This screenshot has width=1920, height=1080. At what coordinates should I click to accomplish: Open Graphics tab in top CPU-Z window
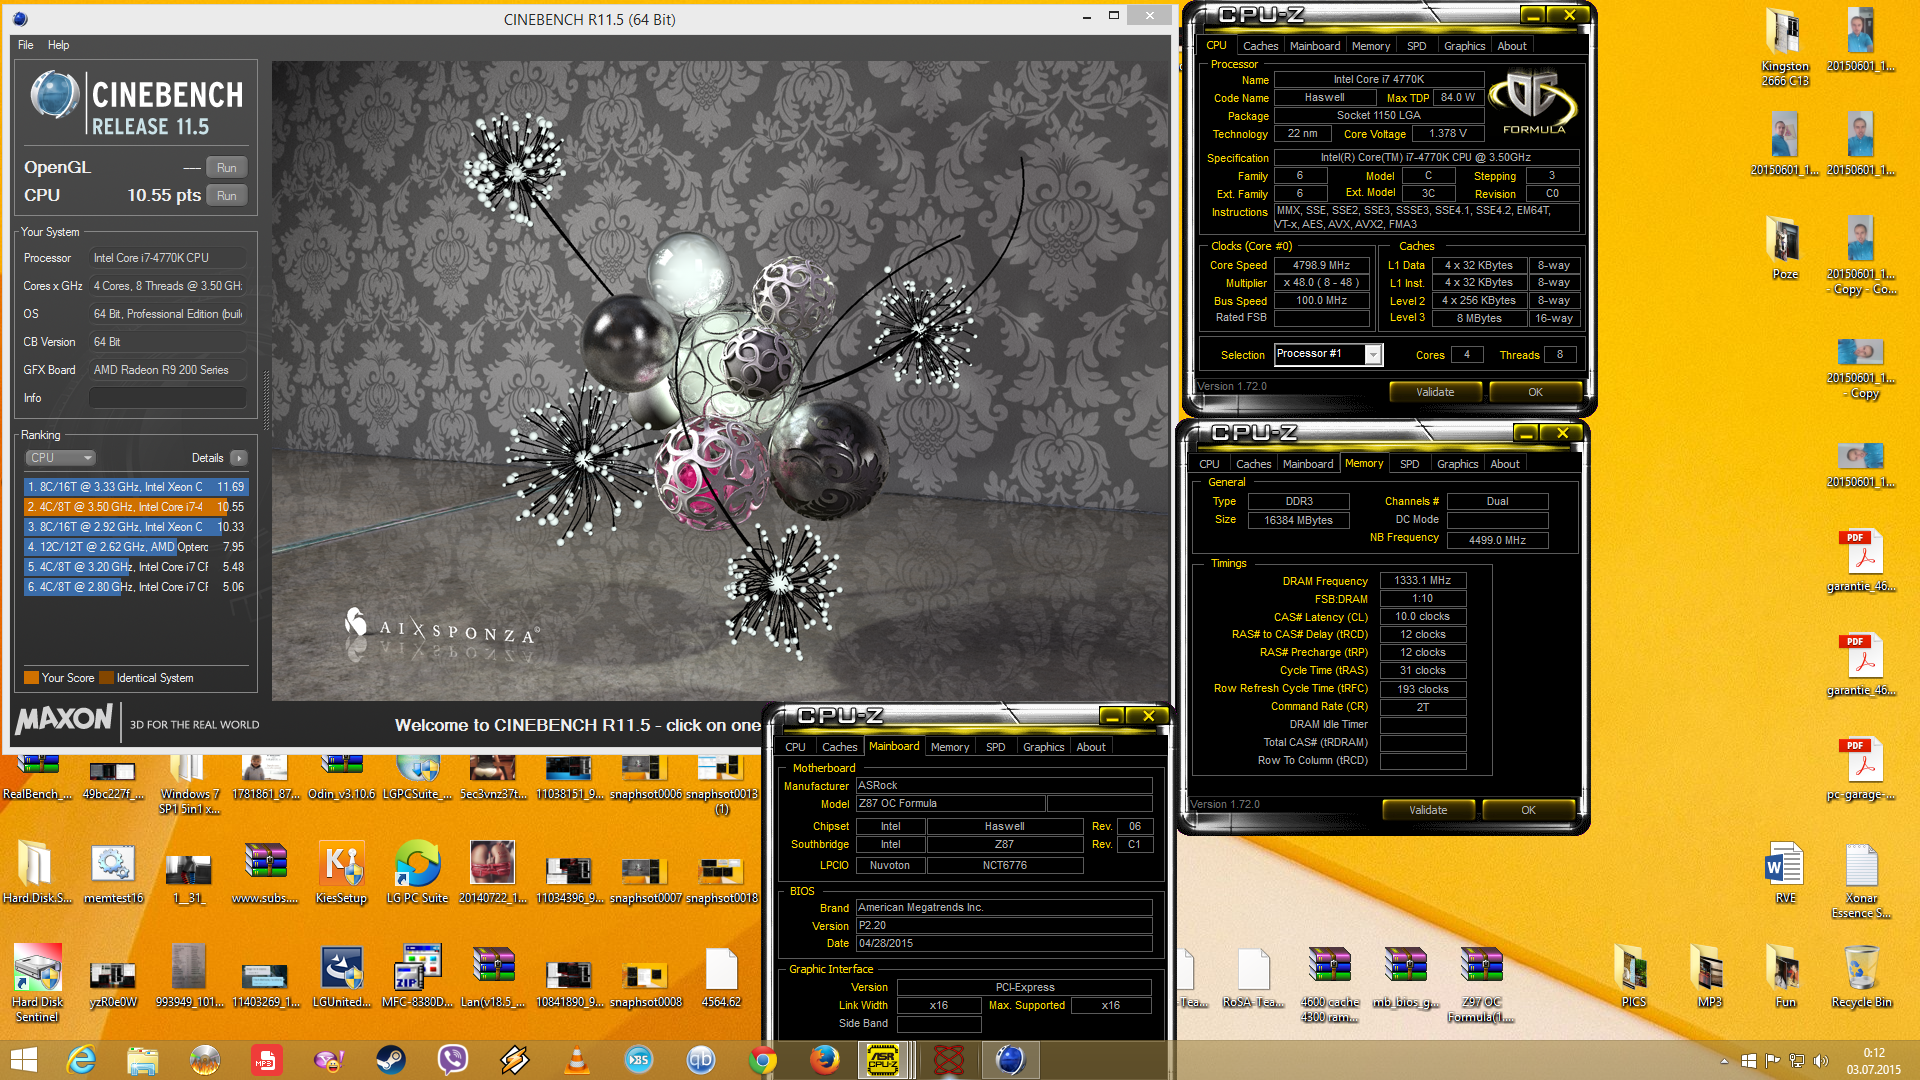coord(1464,46)
